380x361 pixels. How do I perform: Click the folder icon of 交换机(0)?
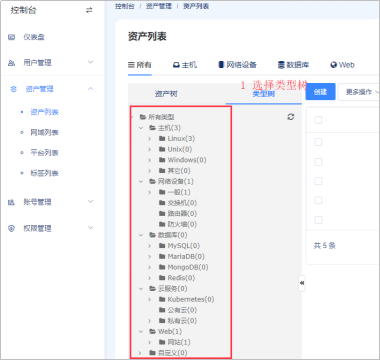coord(162,203)
